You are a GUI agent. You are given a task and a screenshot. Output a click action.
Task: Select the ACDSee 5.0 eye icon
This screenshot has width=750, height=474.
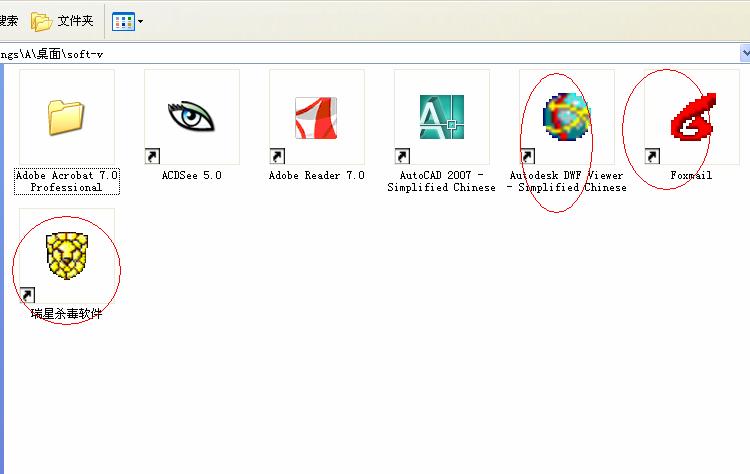pos(191,116)
